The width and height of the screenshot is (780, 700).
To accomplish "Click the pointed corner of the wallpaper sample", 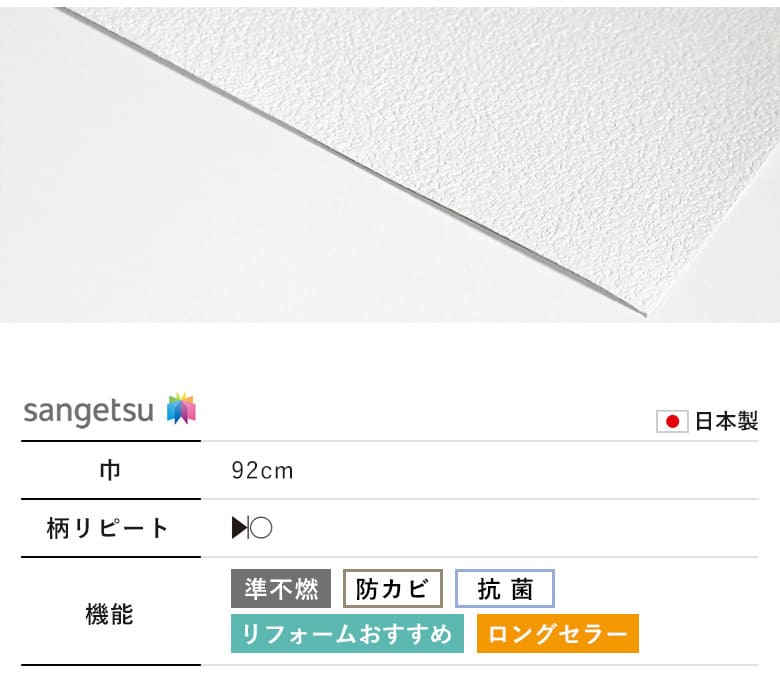I will tap(643, 313).
